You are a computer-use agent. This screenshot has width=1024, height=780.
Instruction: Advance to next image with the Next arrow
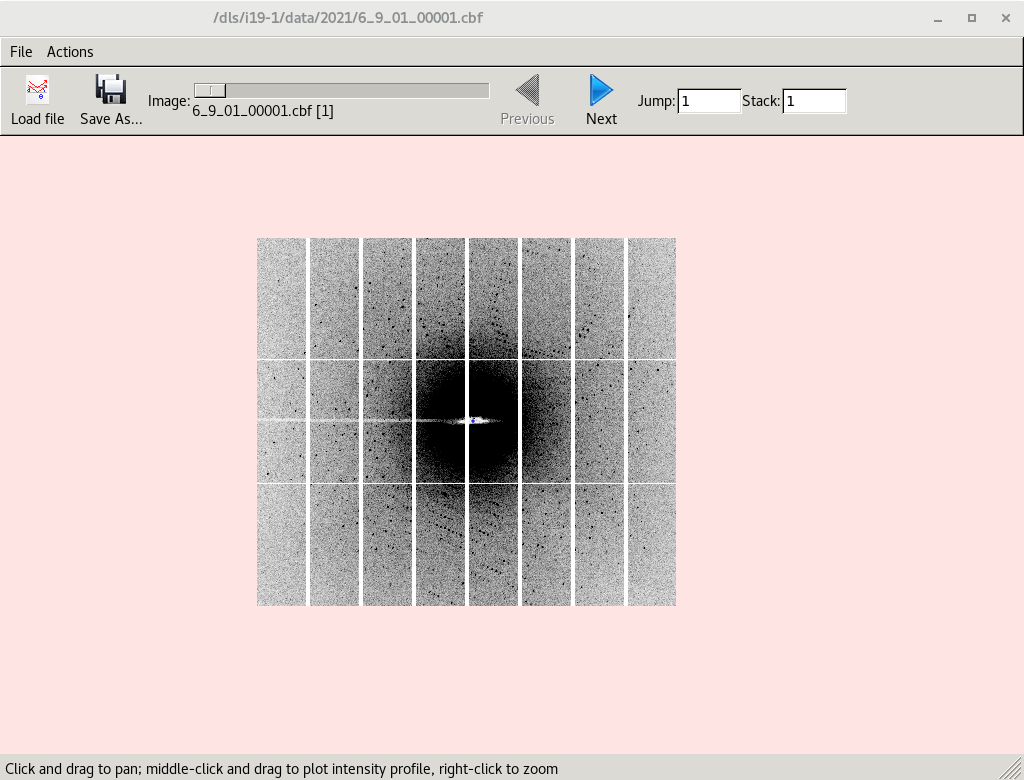[x=600, y=90]
